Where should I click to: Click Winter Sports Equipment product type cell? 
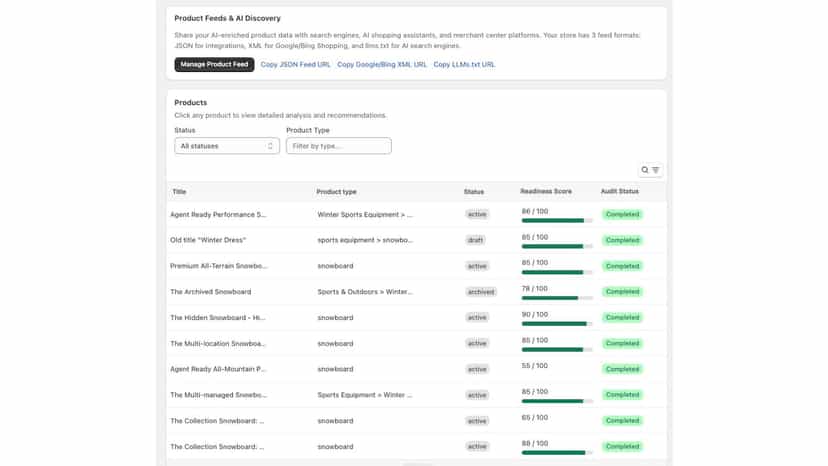coord(365,215)
